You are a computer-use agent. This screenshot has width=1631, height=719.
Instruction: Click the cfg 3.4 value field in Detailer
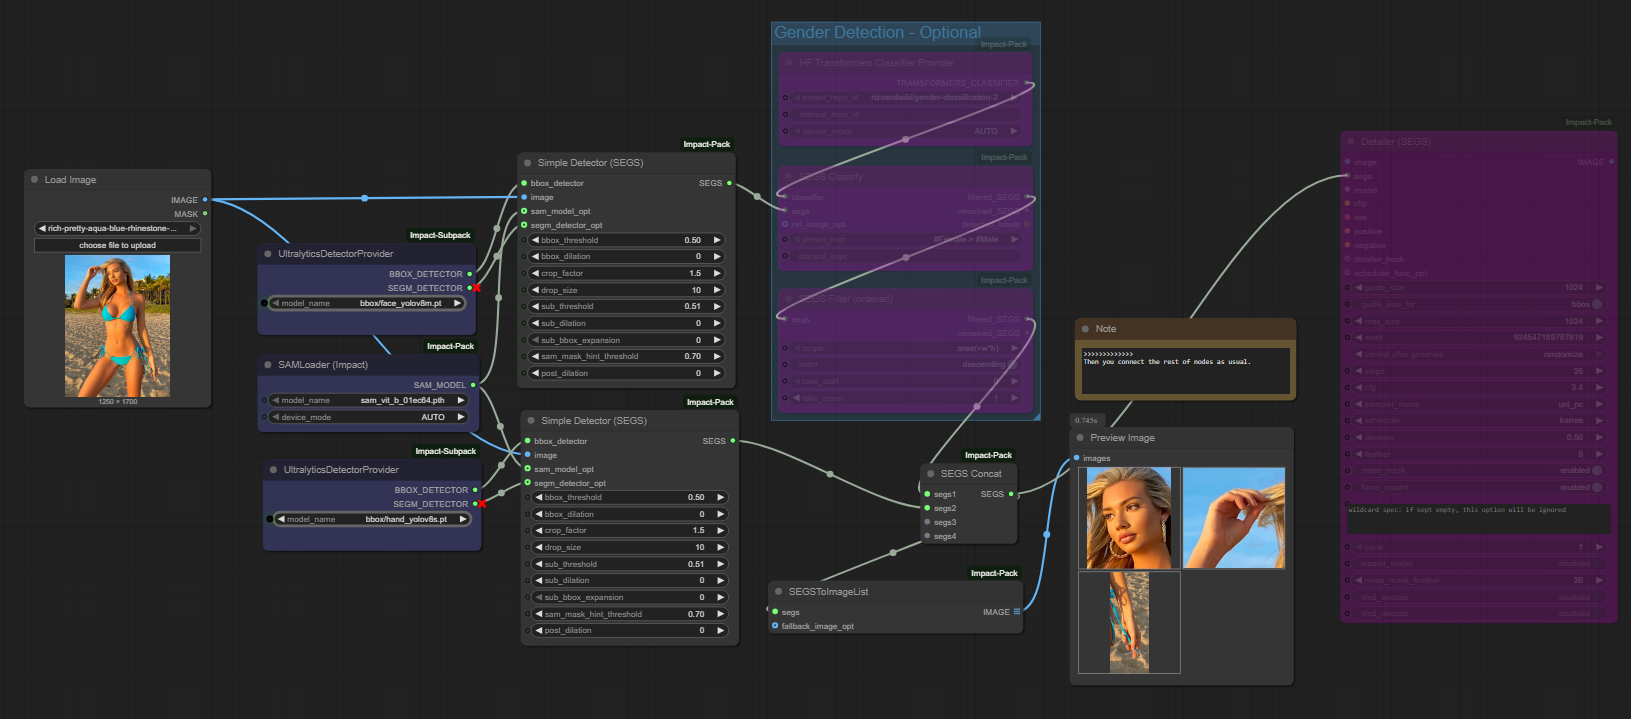coord(1479,387)
